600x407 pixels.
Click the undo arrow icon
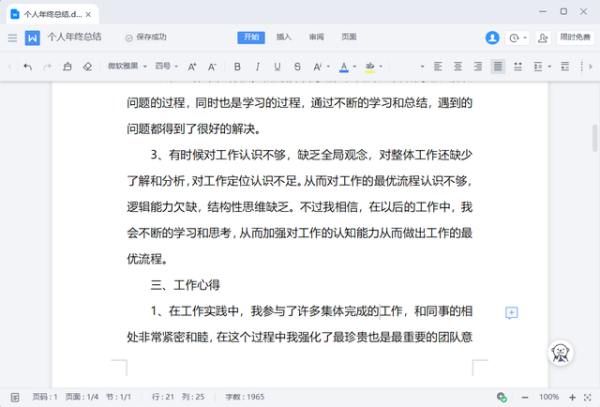tap(27, 67)
